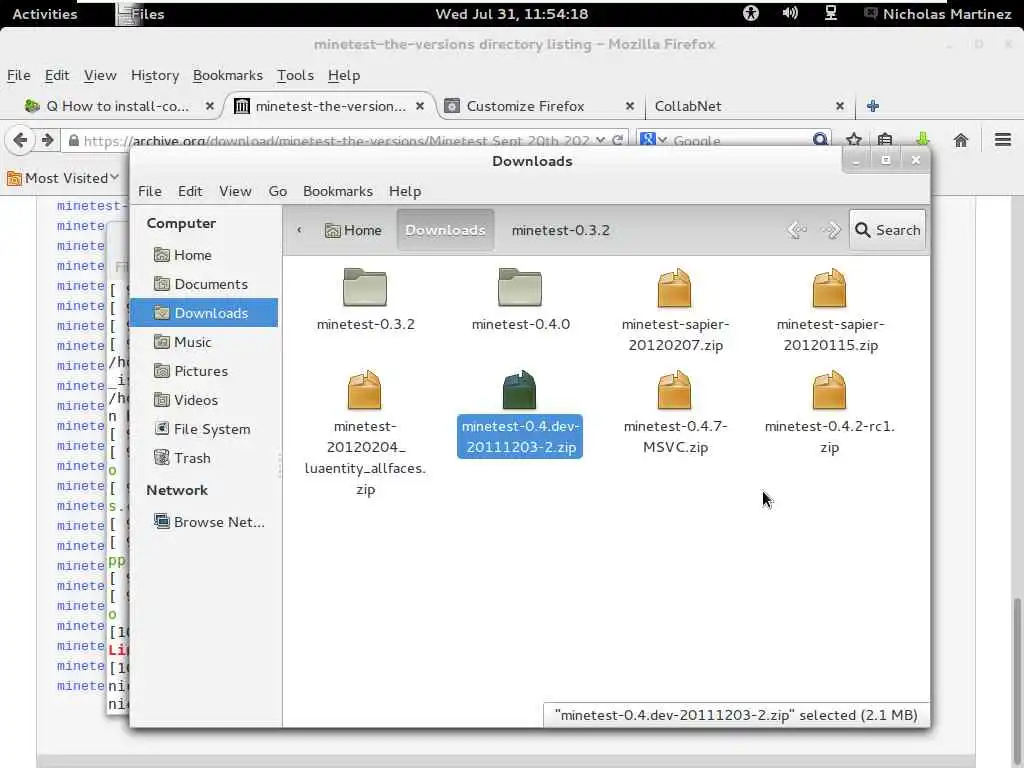Image resolution: width=1024 pixels, height=768 pixels.
Task: Open Nicholas Martinez user menu
Action: [x=938, y=14]
